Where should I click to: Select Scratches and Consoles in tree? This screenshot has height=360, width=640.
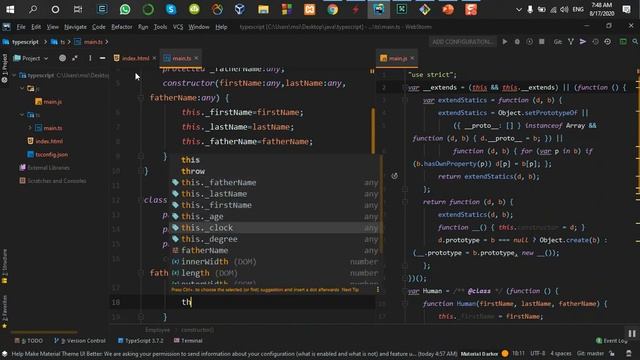point(56,180)
